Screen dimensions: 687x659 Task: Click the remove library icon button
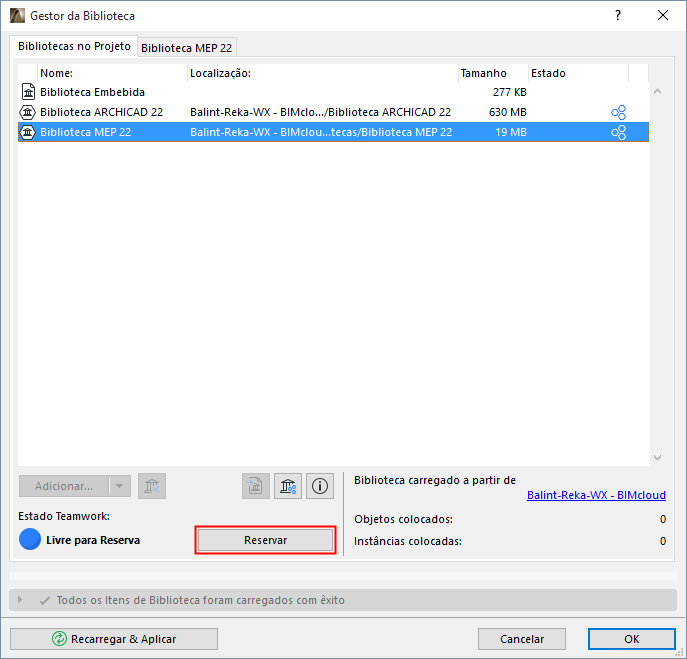coord(152,486)
